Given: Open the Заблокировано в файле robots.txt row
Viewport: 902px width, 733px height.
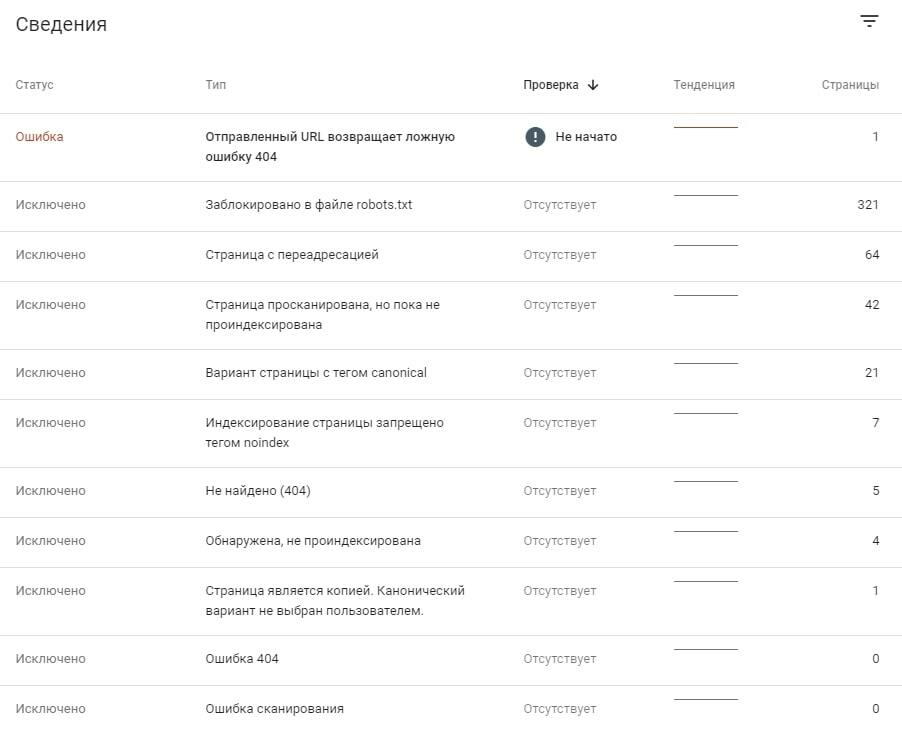Looking at the screenshot, I should (x=451, y=207).
